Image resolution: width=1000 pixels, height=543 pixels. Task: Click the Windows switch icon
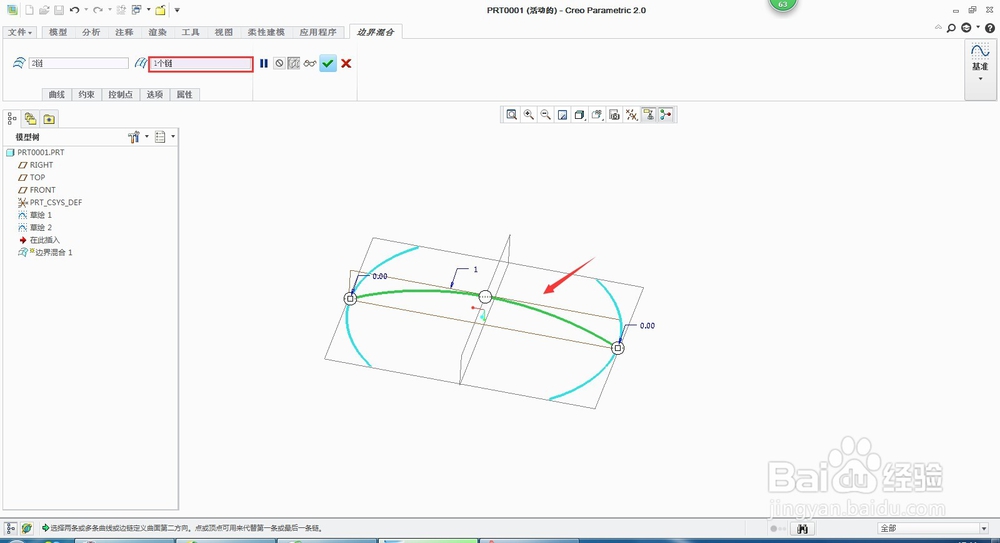pyautogui.click(x=136, y=10)
